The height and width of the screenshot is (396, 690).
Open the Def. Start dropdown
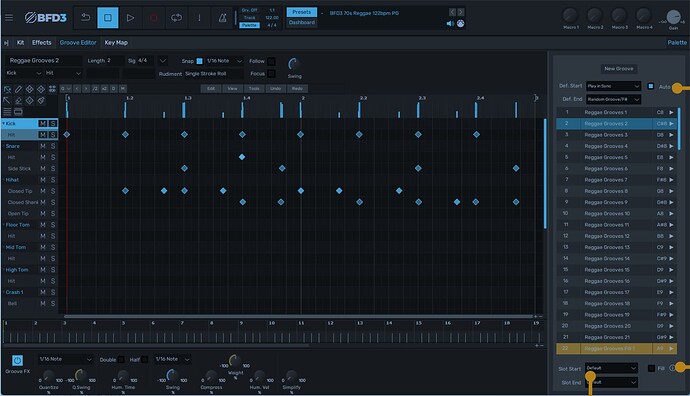613,86
